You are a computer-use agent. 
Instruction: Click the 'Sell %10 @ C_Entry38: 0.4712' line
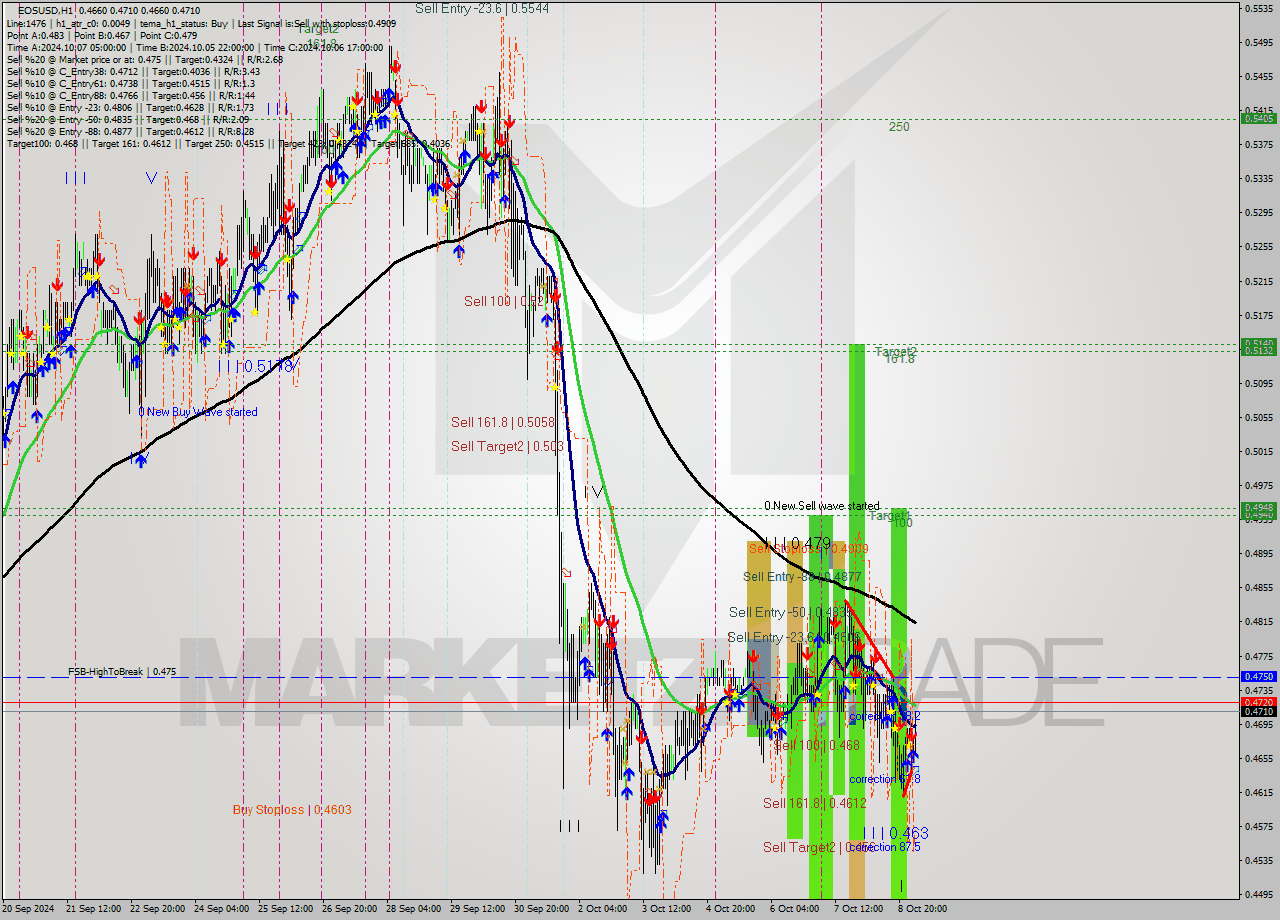[x=133, y=71]
